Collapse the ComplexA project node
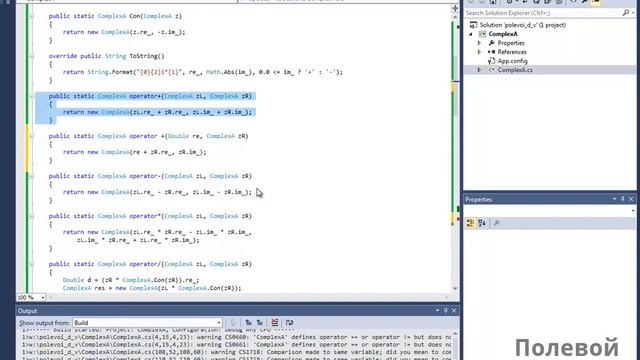This screenshot has width=640, height=360. tap(471, 34)
